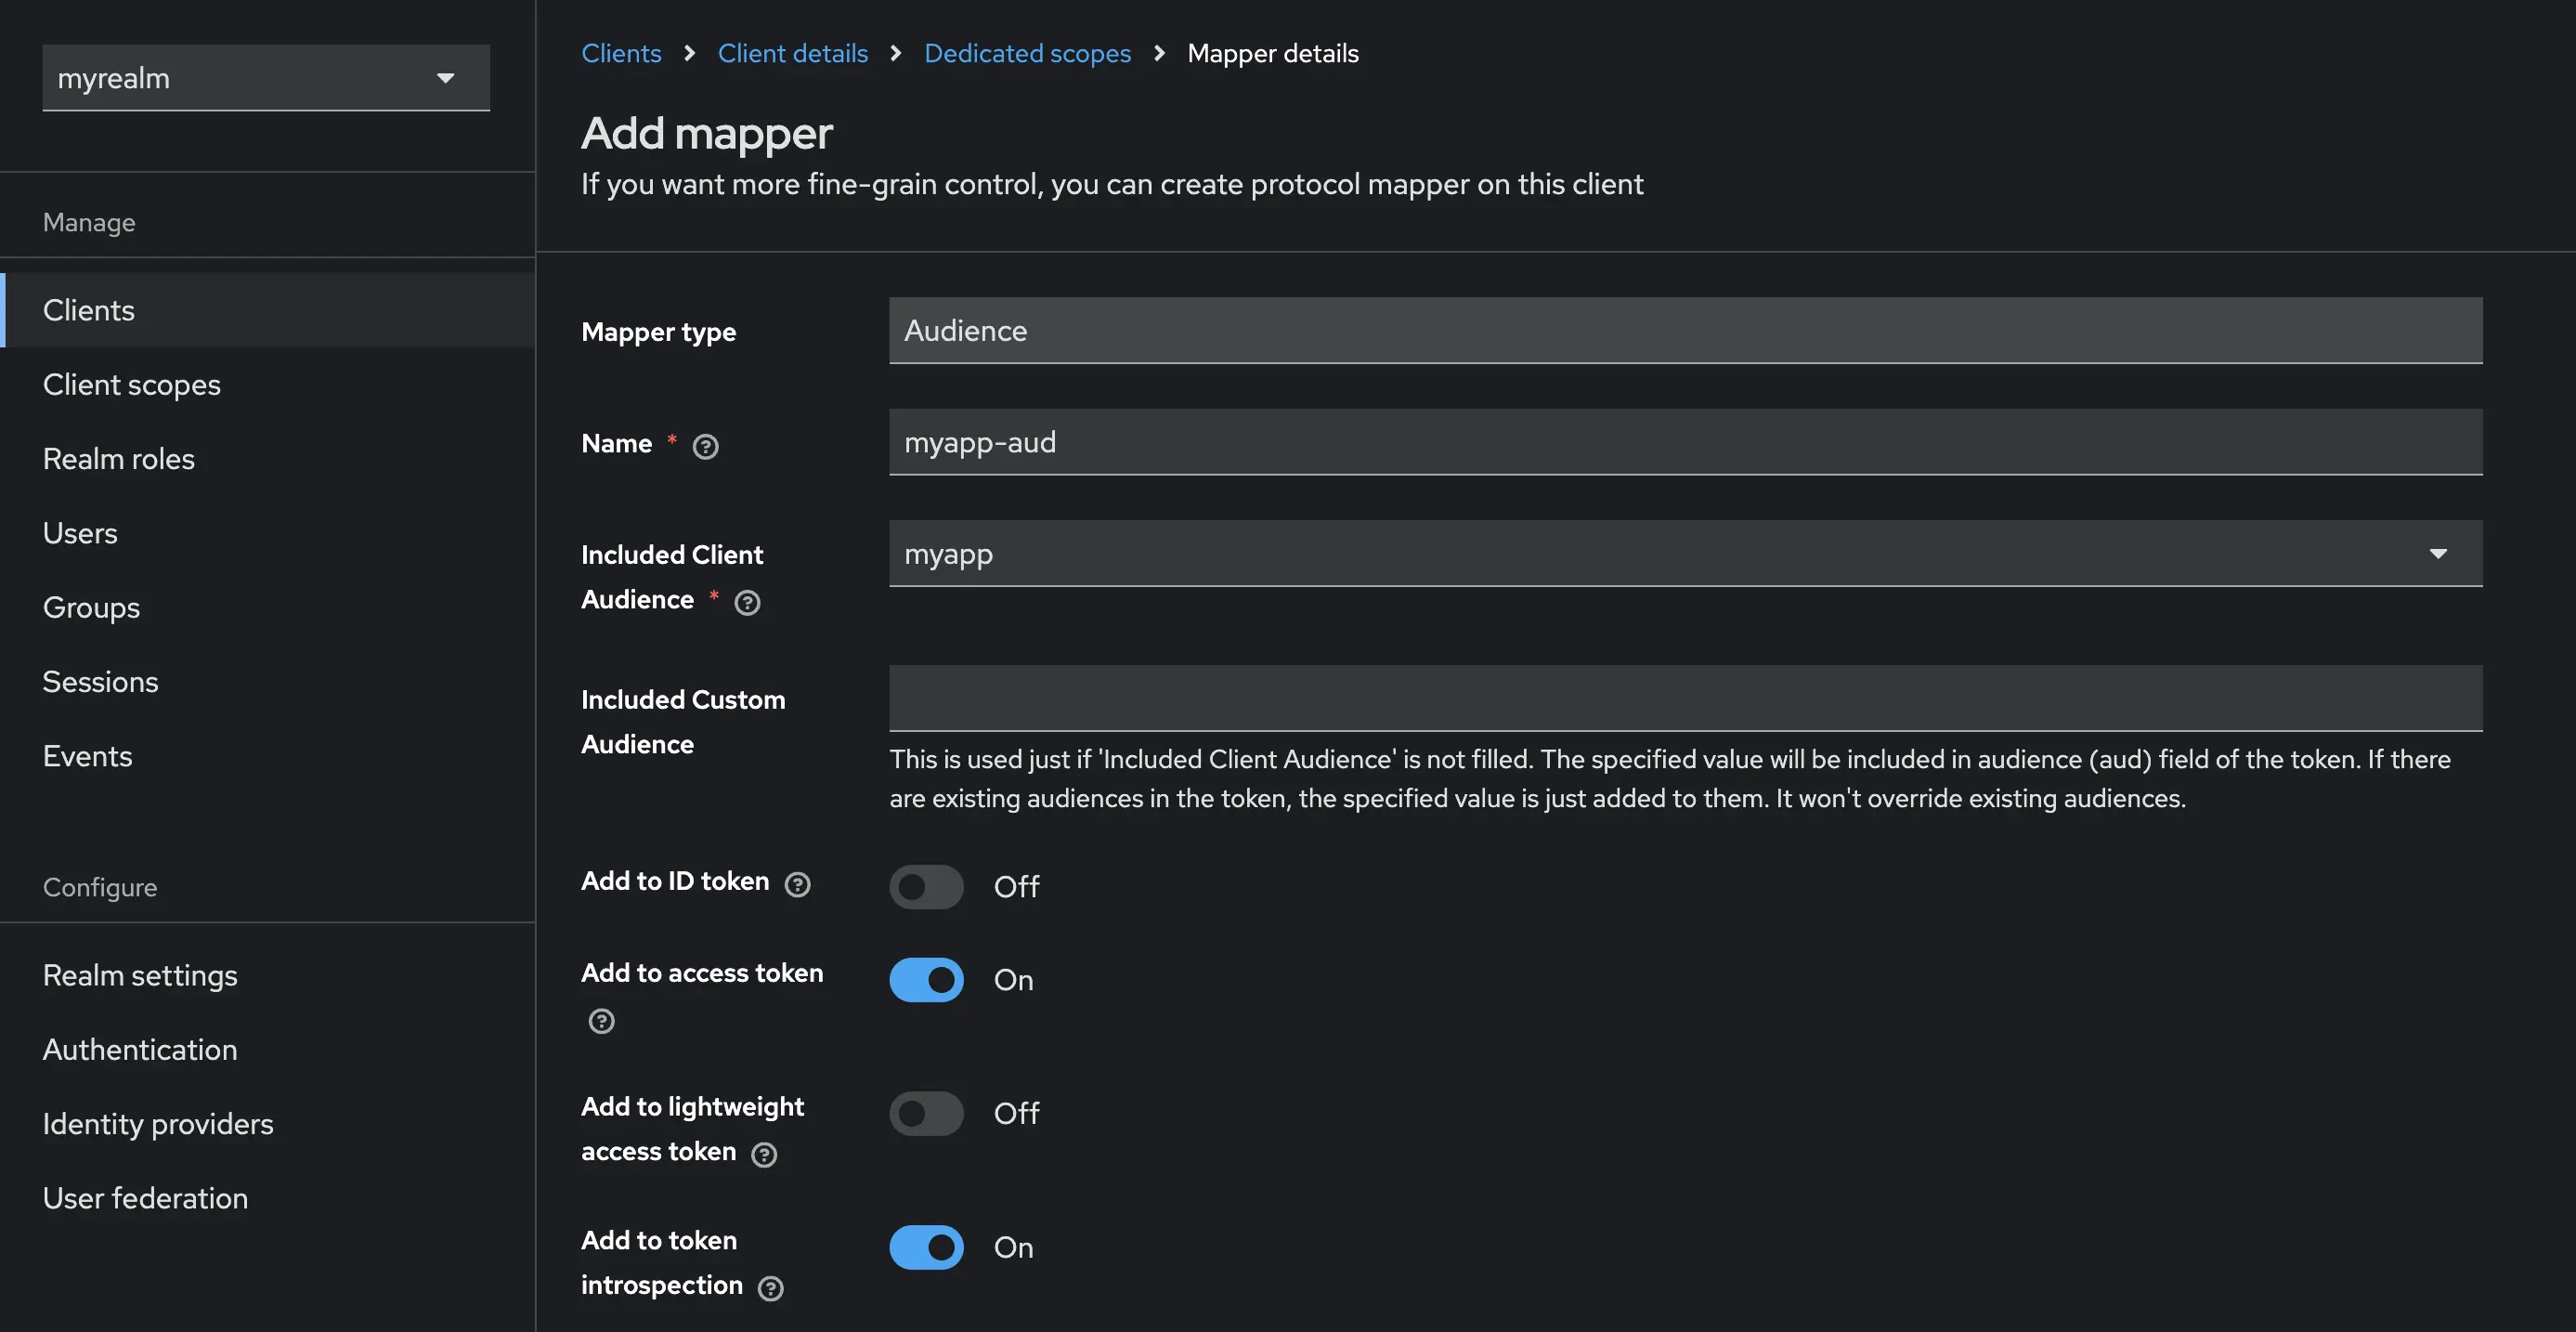Screen dimensions: 2576x1332
Task: Turn off Add to token introspection
Action: point(926,1247)
